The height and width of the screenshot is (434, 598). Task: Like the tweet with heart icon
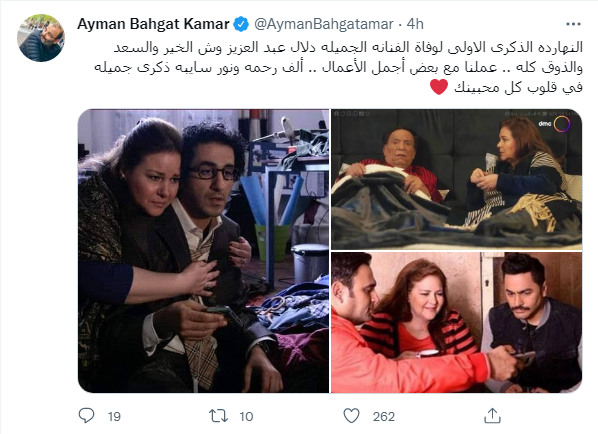[x=351, y=416]
